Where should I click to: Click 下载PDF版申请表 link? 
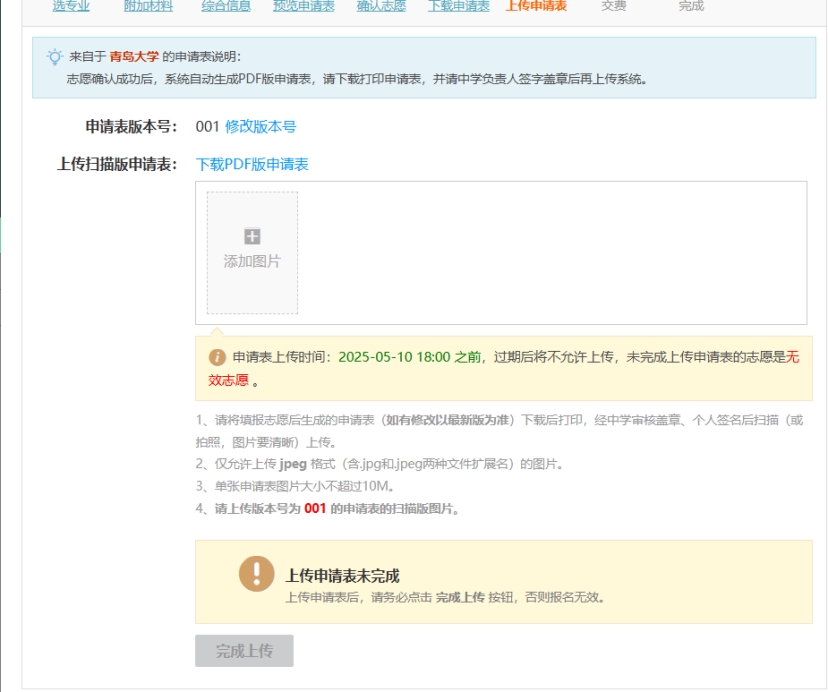click(x=252, y=164)
